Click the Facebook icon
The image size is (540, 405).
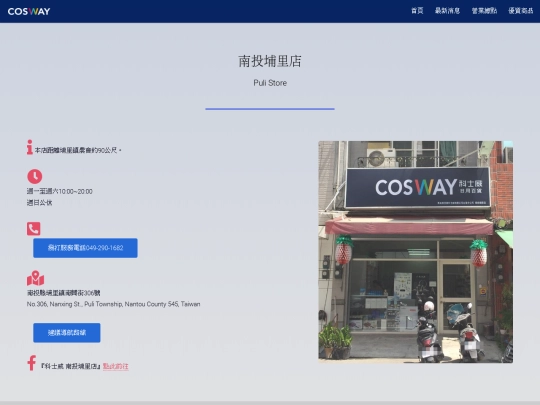(32, 363)
